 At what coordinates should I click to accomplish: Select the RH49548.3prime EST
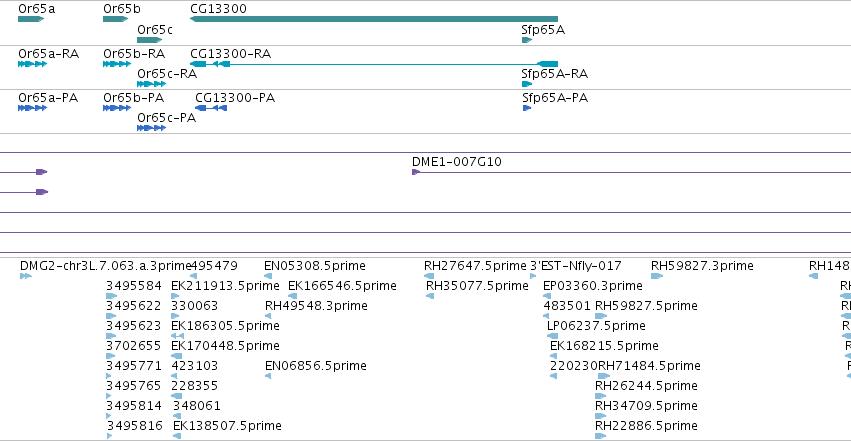coord(268,316)
